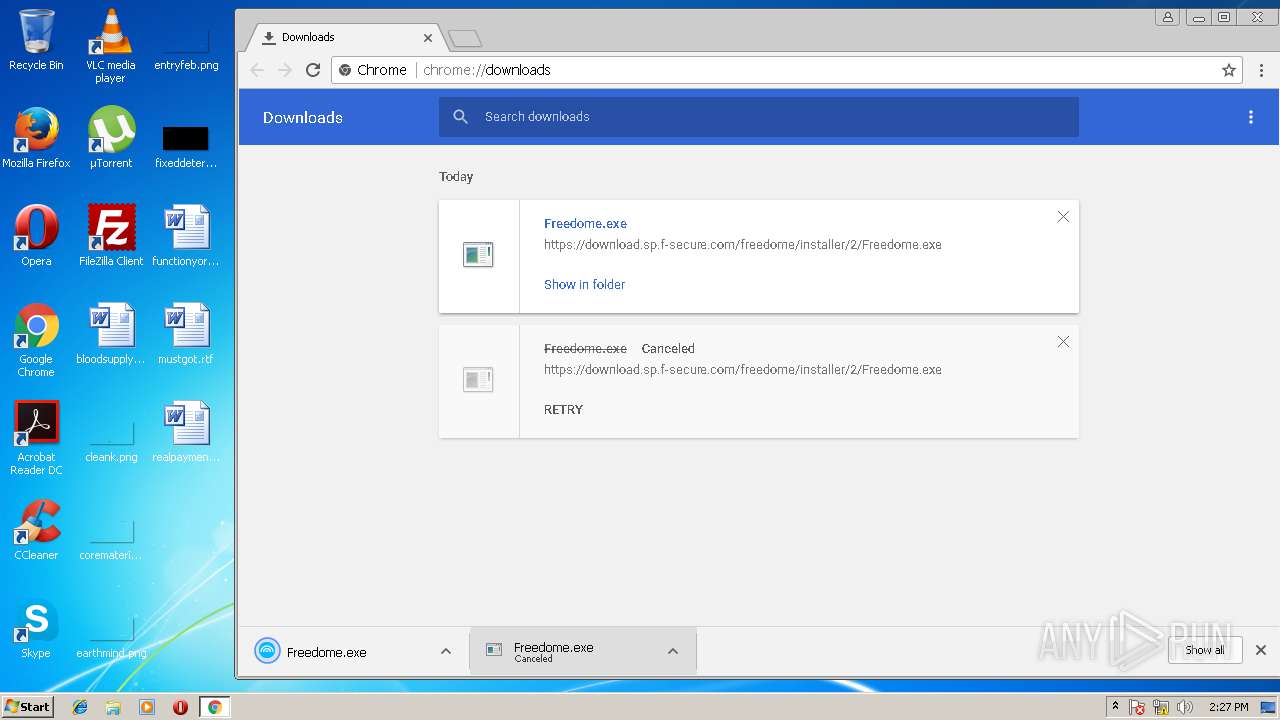The height and width of the screenshot is (720, 1280).
Task: Open the Downloads page more actions menu
Action: 1251,117
